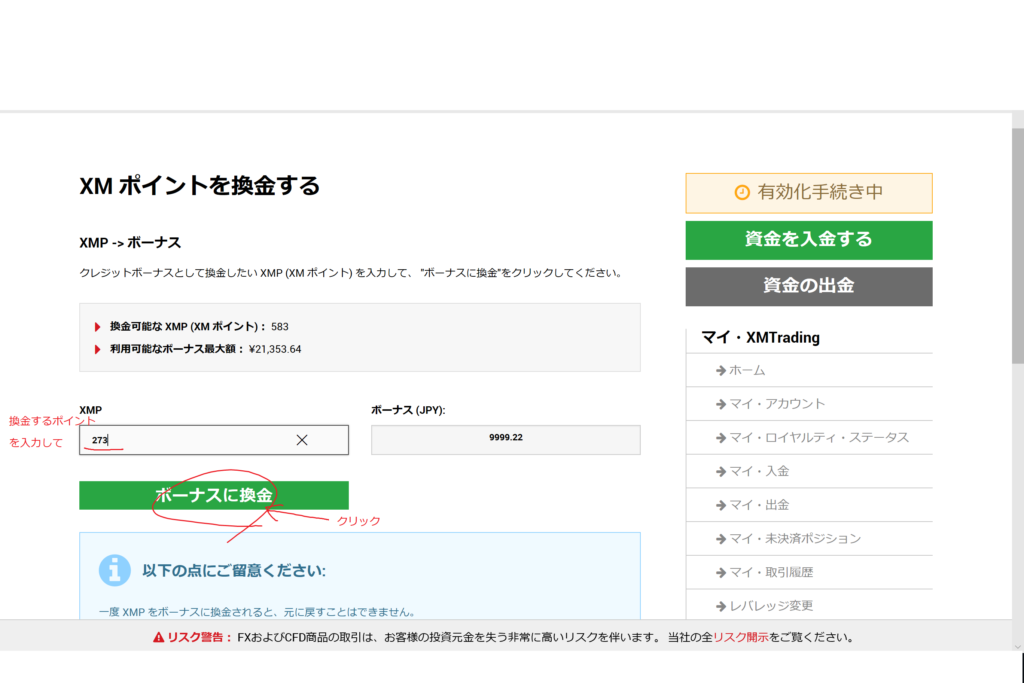
Task: Click the blue info circle icon
Action: tap(115, 570)
